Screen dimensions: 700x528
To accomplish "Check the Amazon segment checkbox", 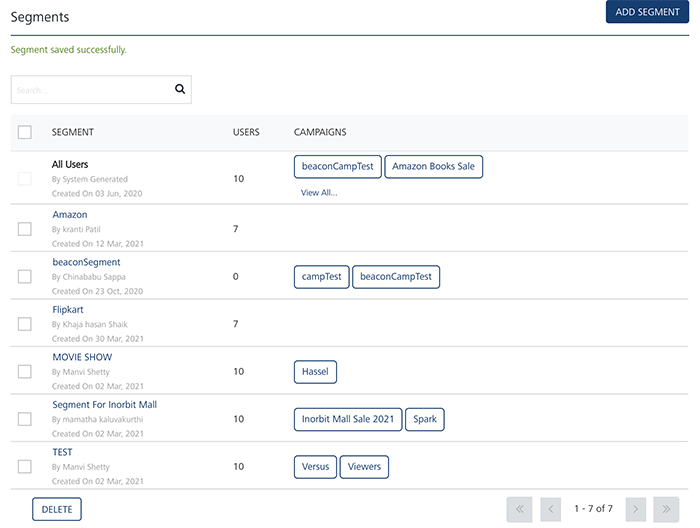I will [25, 229].
